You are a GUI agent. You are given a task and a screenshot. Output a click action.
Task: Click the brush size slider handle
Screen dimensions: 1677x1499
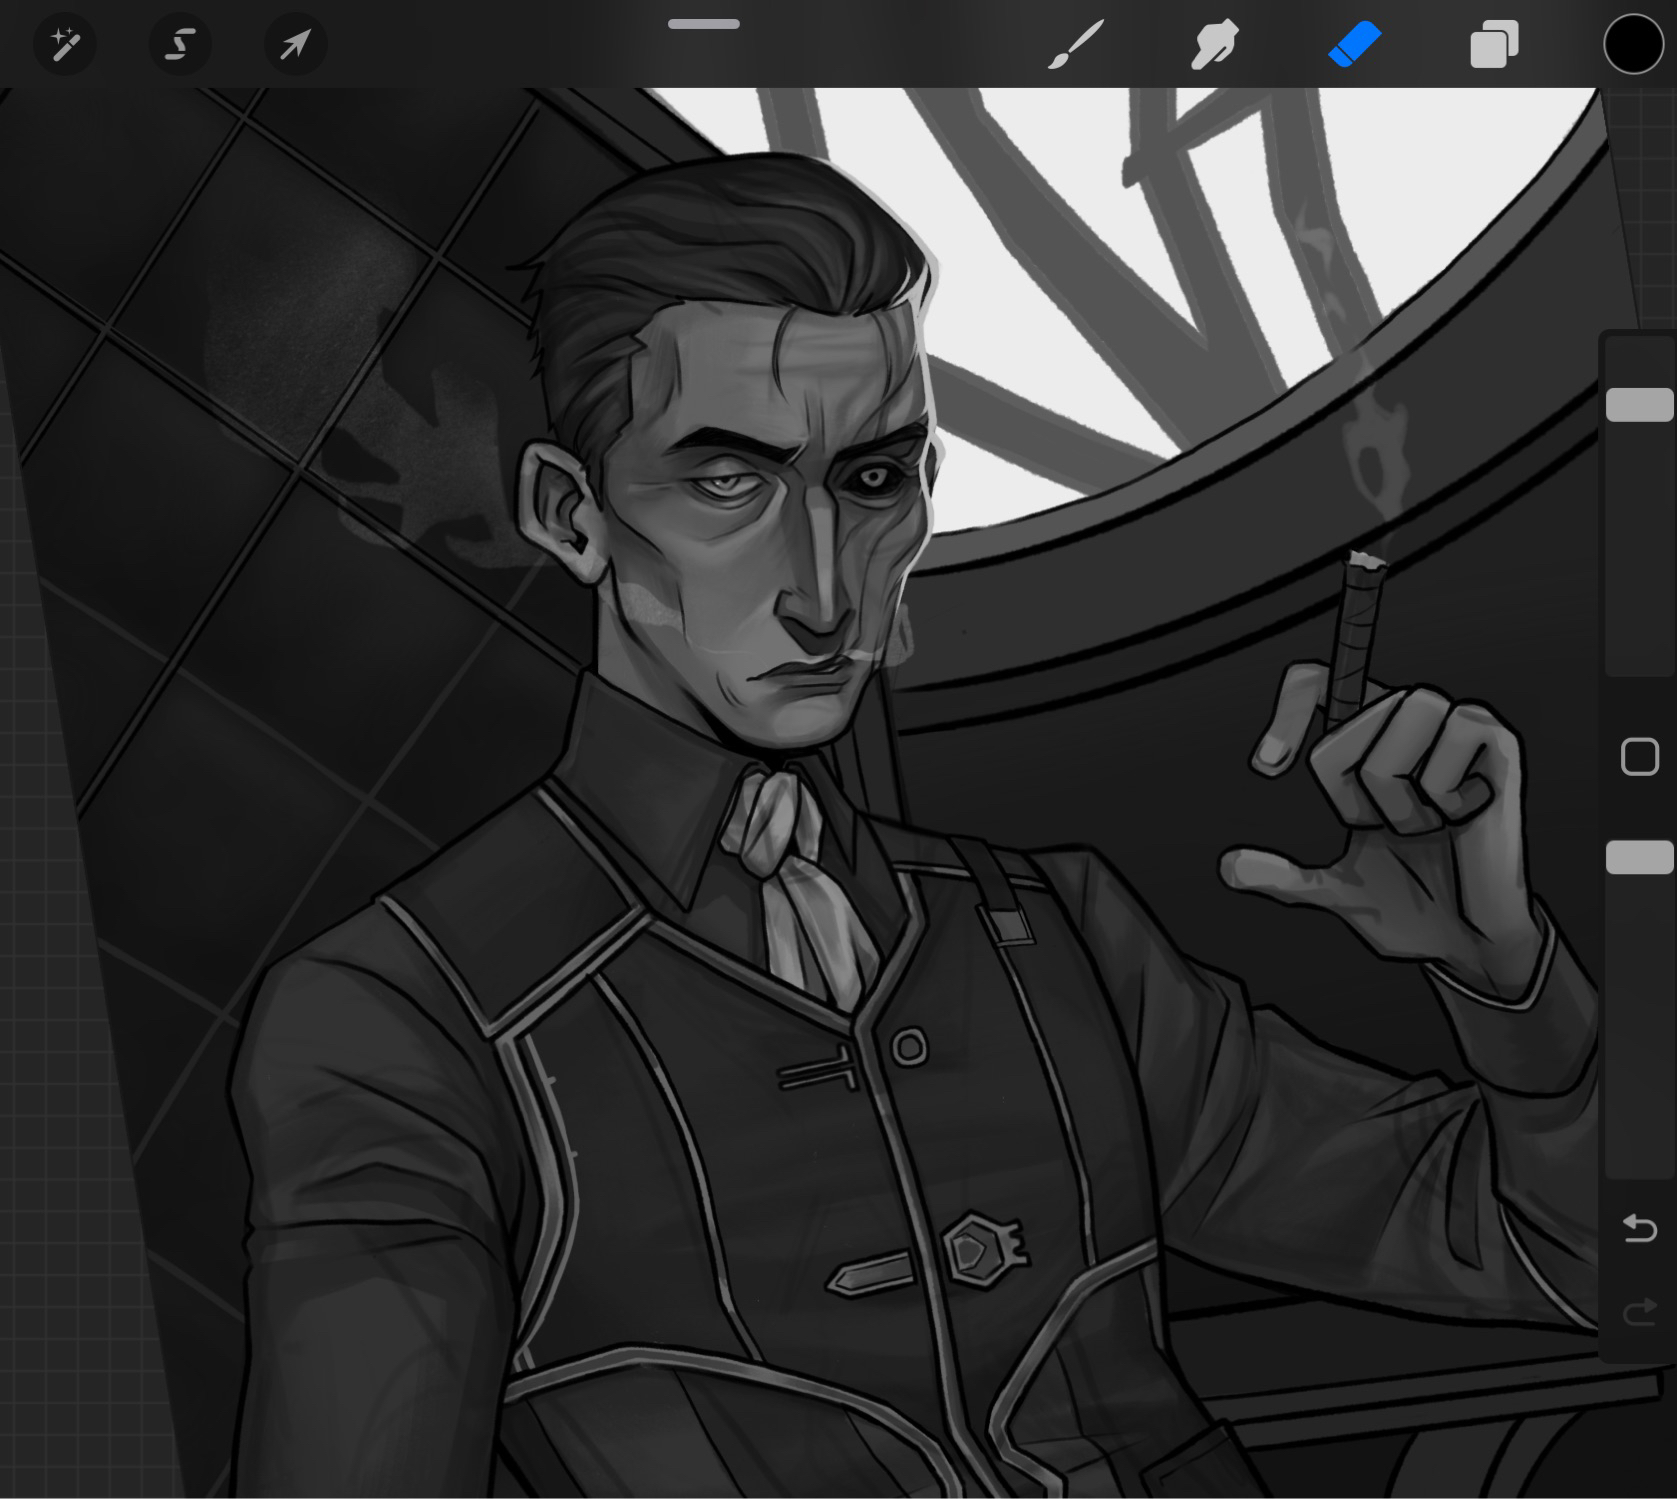tap(1639, 405)
